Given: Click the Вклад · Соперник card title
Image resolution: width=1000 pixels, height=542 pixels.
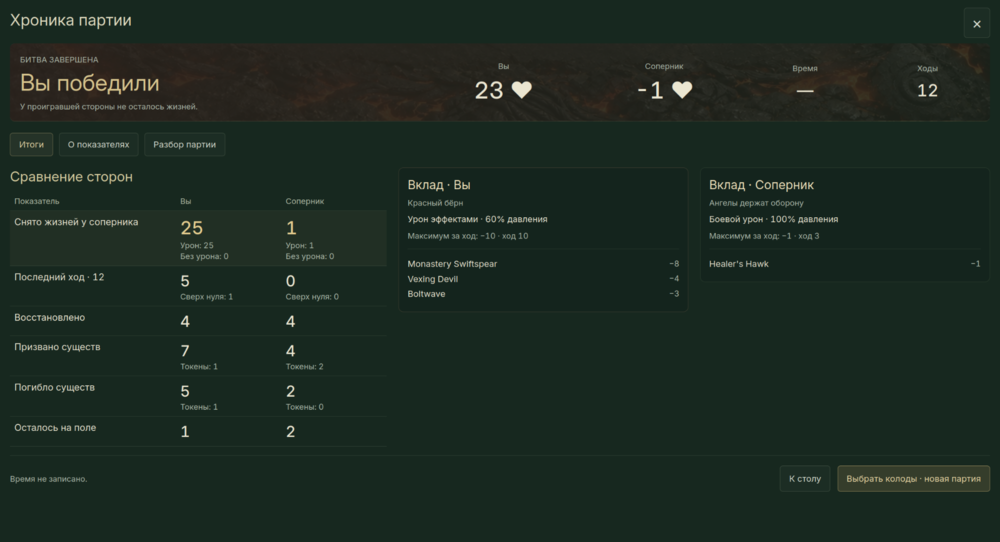Looking at the screenshot, I should point(761,185).
